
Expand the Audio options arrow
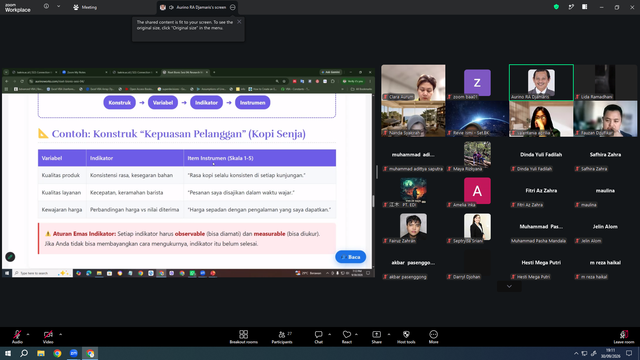[x=28, y=334]
